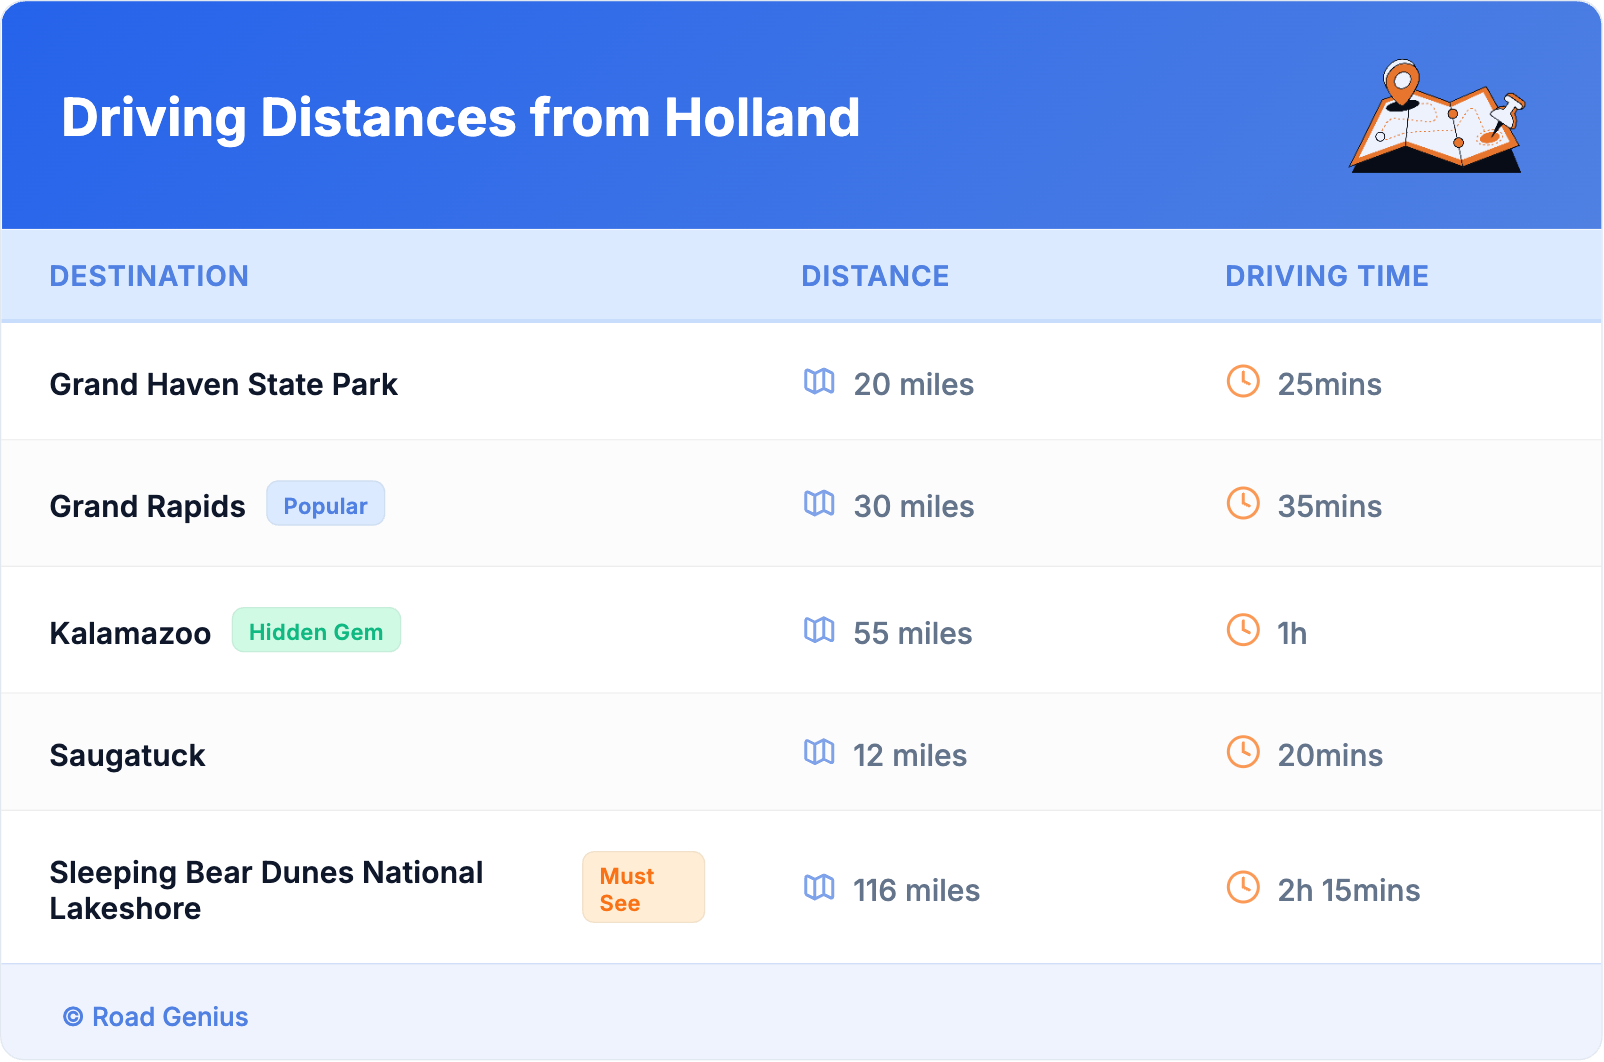Viewport: 1604px width, 1062px height.
Task: Click the clock icon beside 1h
Action: (1243, 631)
